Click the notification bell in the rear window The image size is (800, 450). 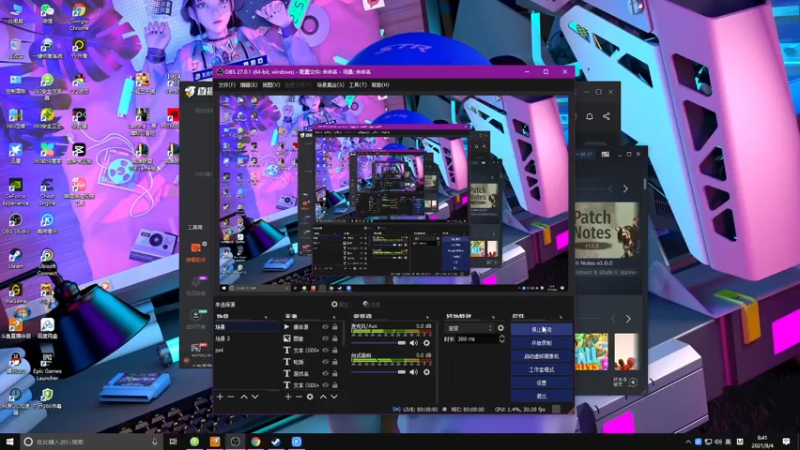(x=589, y=116)
